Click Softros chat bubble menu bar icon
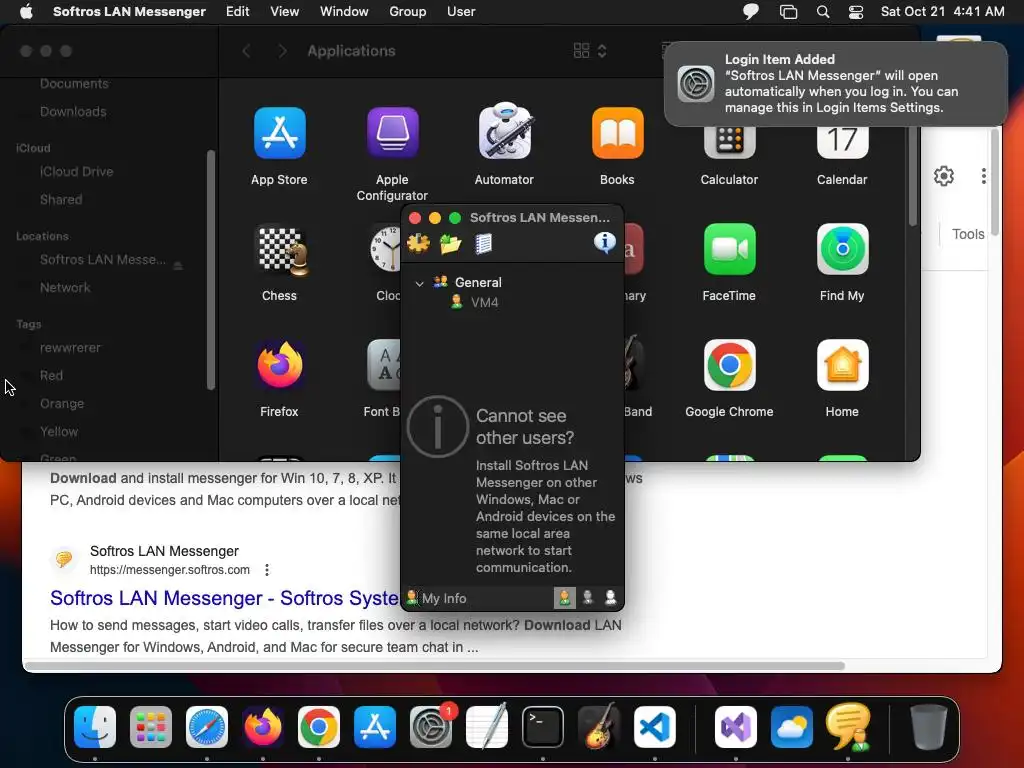Screen dimensions: 1024x768 [x=751, y=12]
